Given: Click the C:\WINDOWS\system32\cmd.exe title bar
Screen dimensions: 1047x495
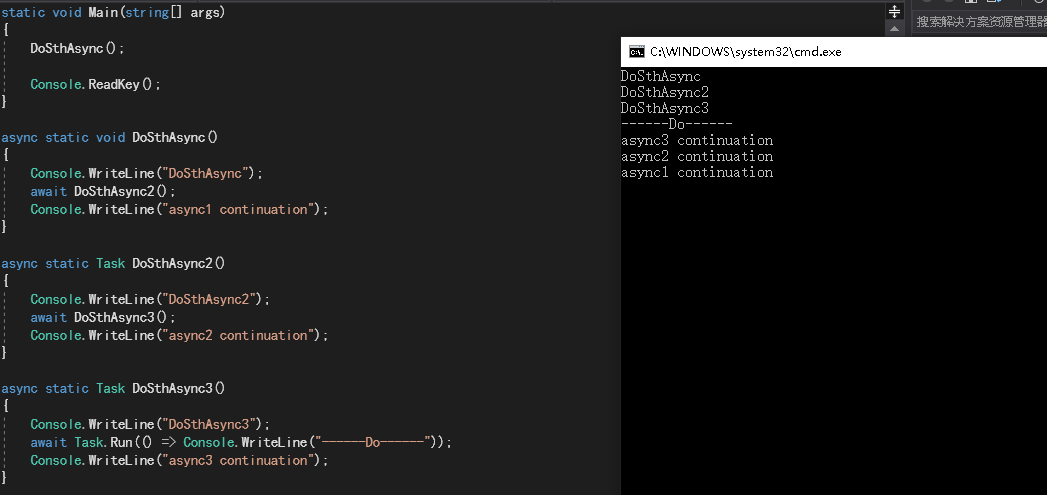Looking at the screenshot, I should pyautogui.click(x=834, y=51).
